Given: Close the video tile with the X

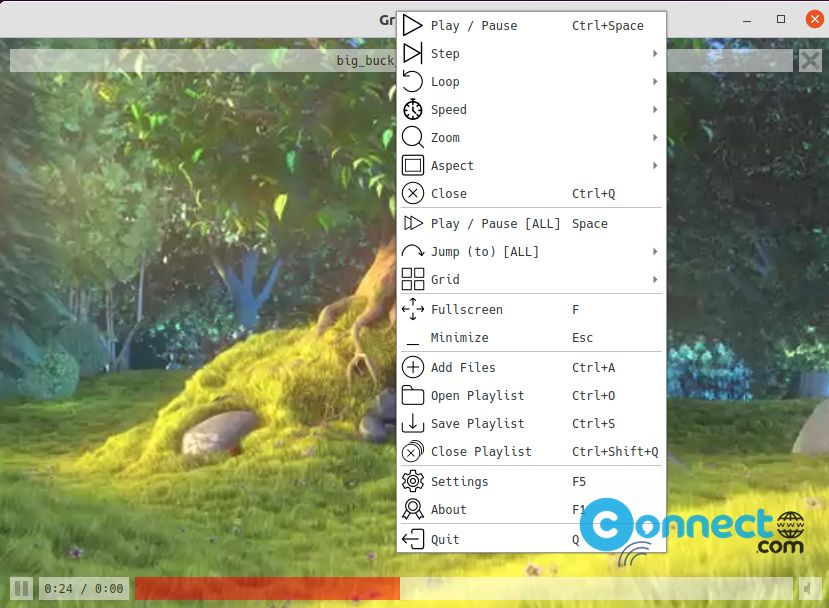Looking at the screenshot, I should [x=809, y=60].
